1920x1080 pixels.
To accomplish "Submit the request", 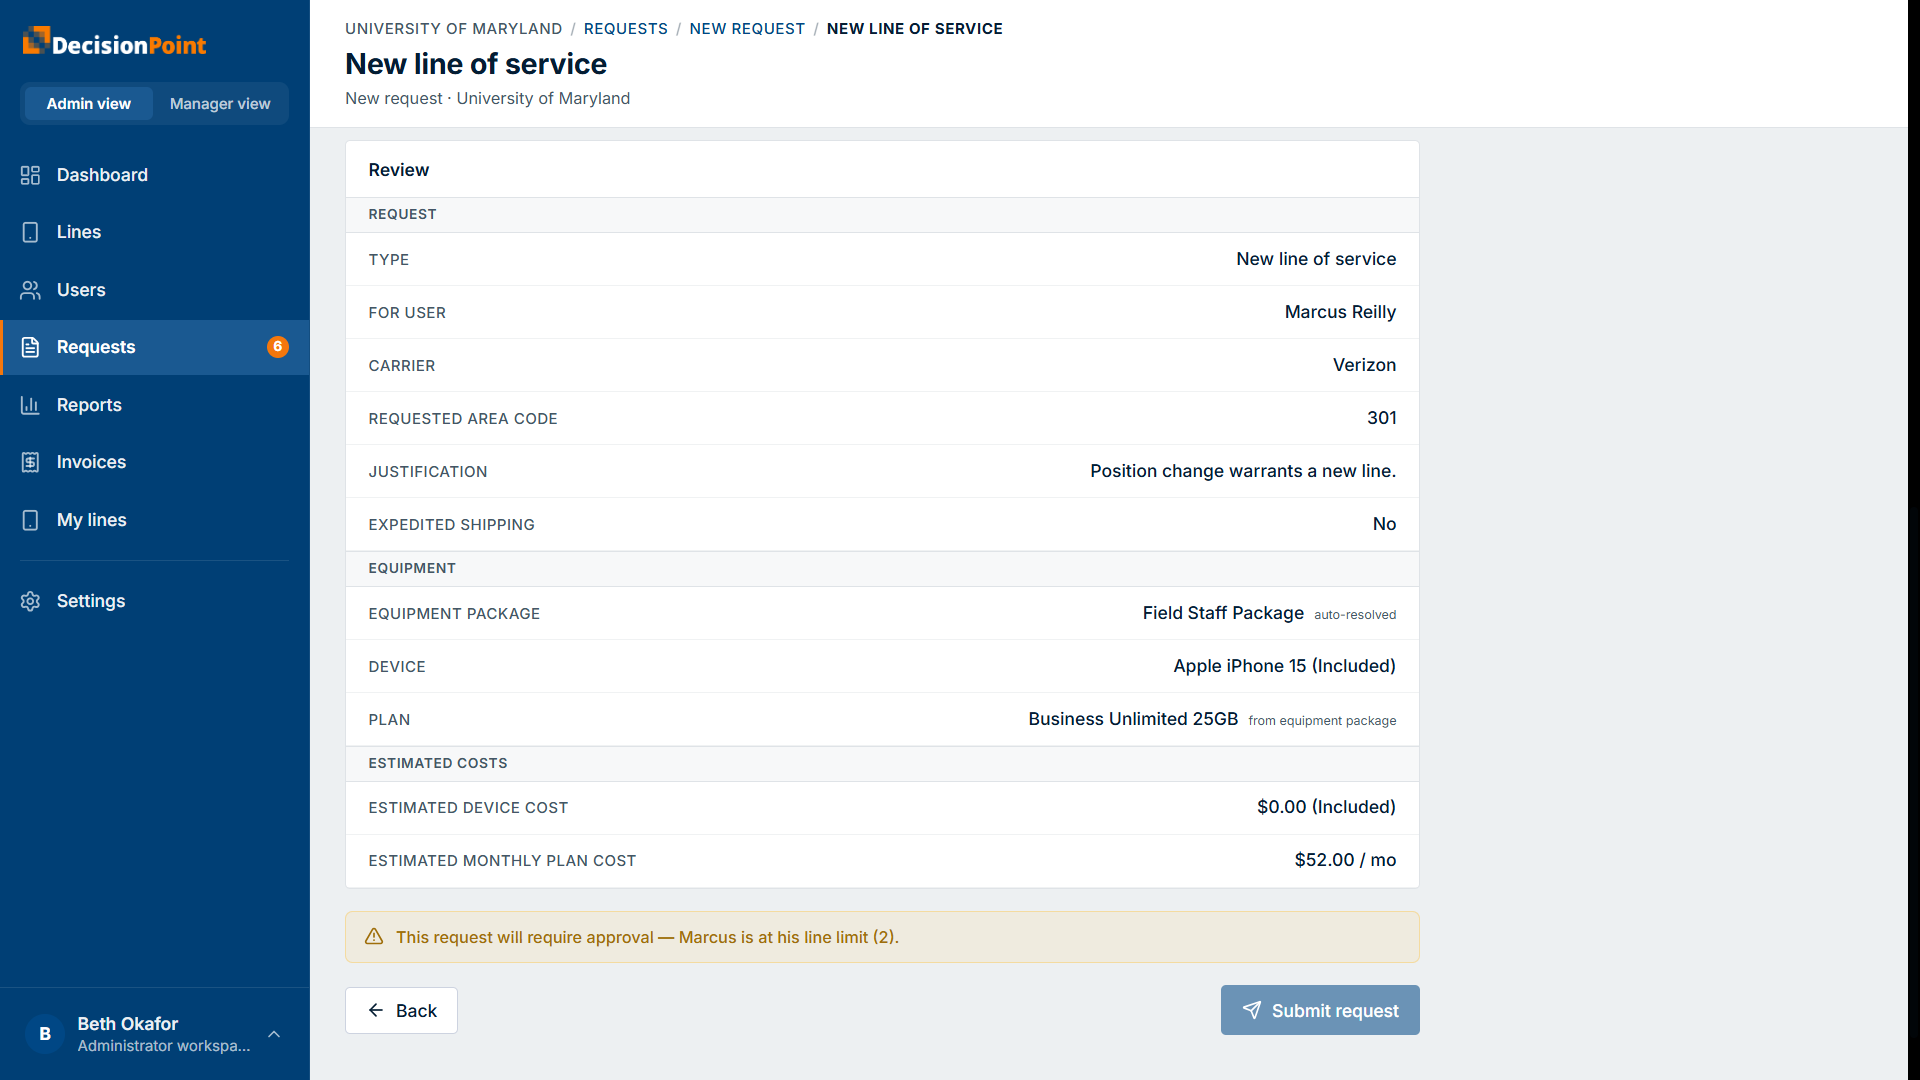I will click(x=1320, y=1011).
